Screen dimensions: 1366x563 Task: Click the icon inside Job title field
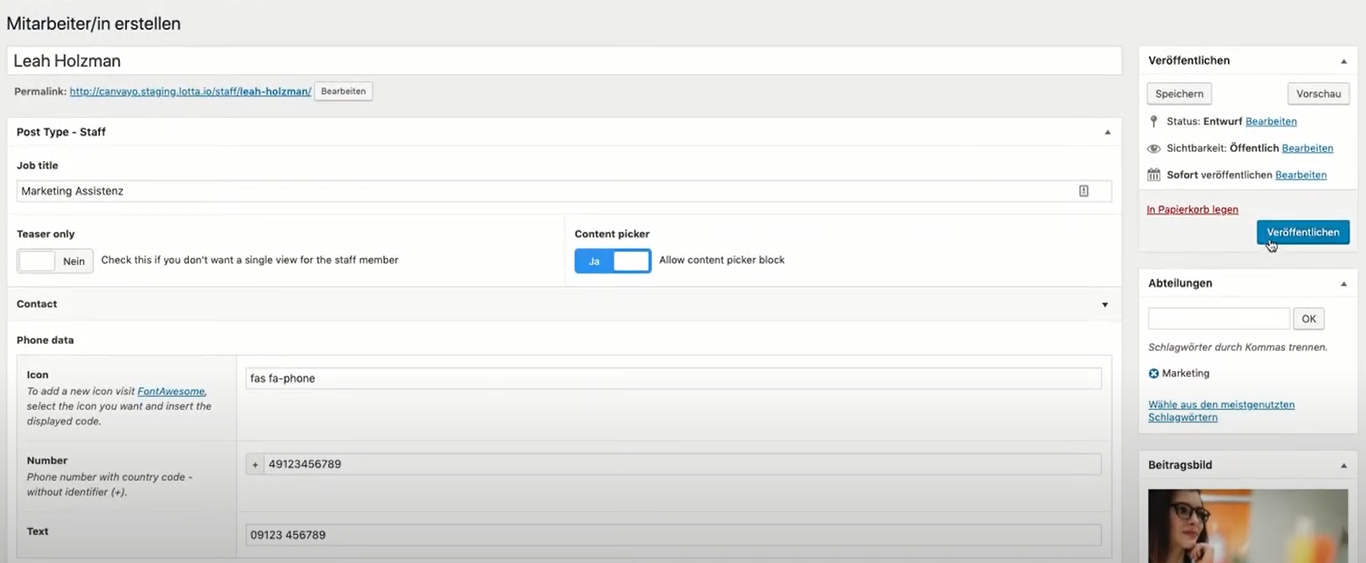(1083, 191)
